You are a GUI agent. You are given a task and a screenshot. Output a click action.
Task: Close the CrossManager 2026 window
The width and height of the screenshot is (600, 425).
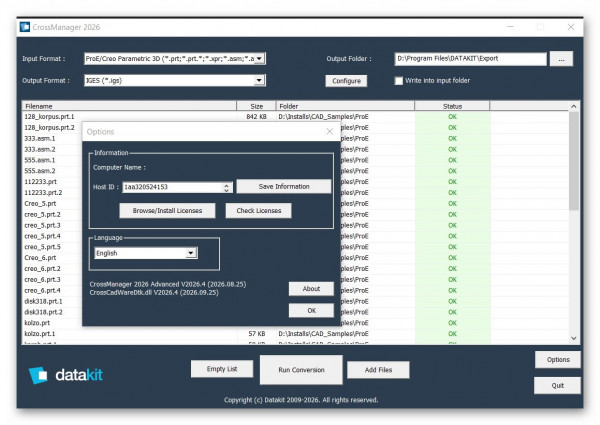571,27
